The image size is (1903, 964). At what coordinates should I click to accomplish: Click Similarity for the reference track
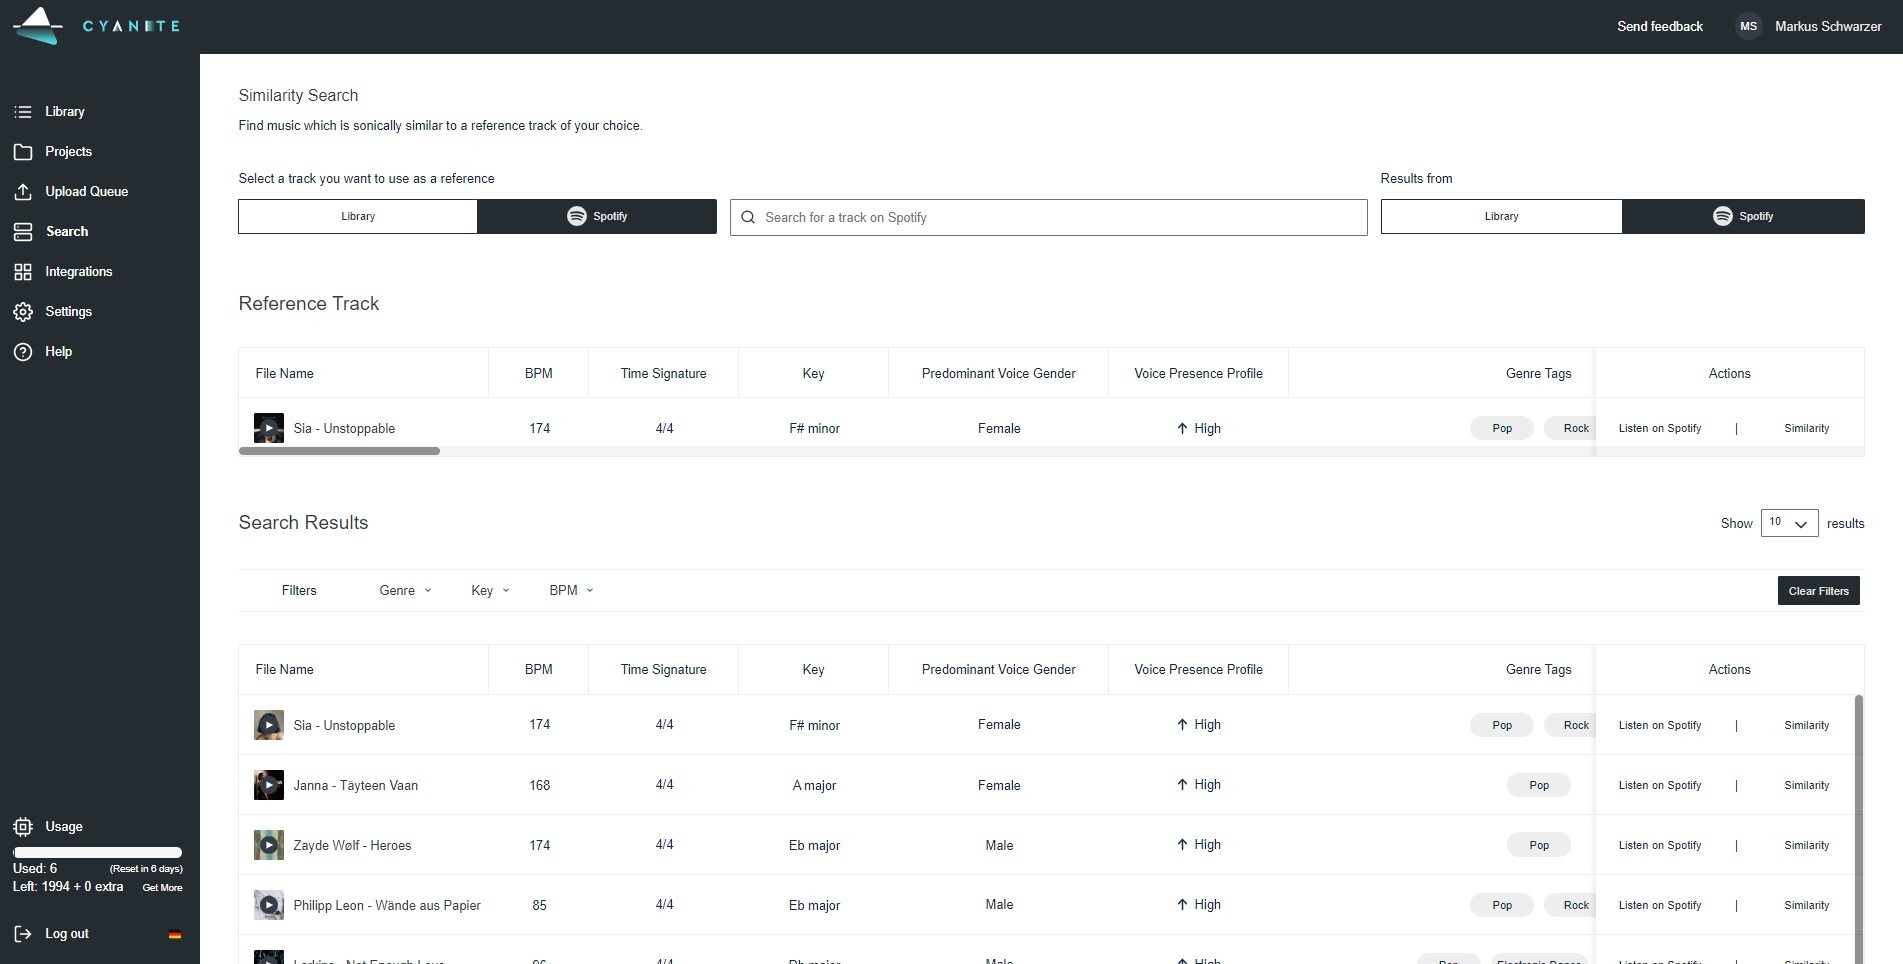[x=1806, y=428]
